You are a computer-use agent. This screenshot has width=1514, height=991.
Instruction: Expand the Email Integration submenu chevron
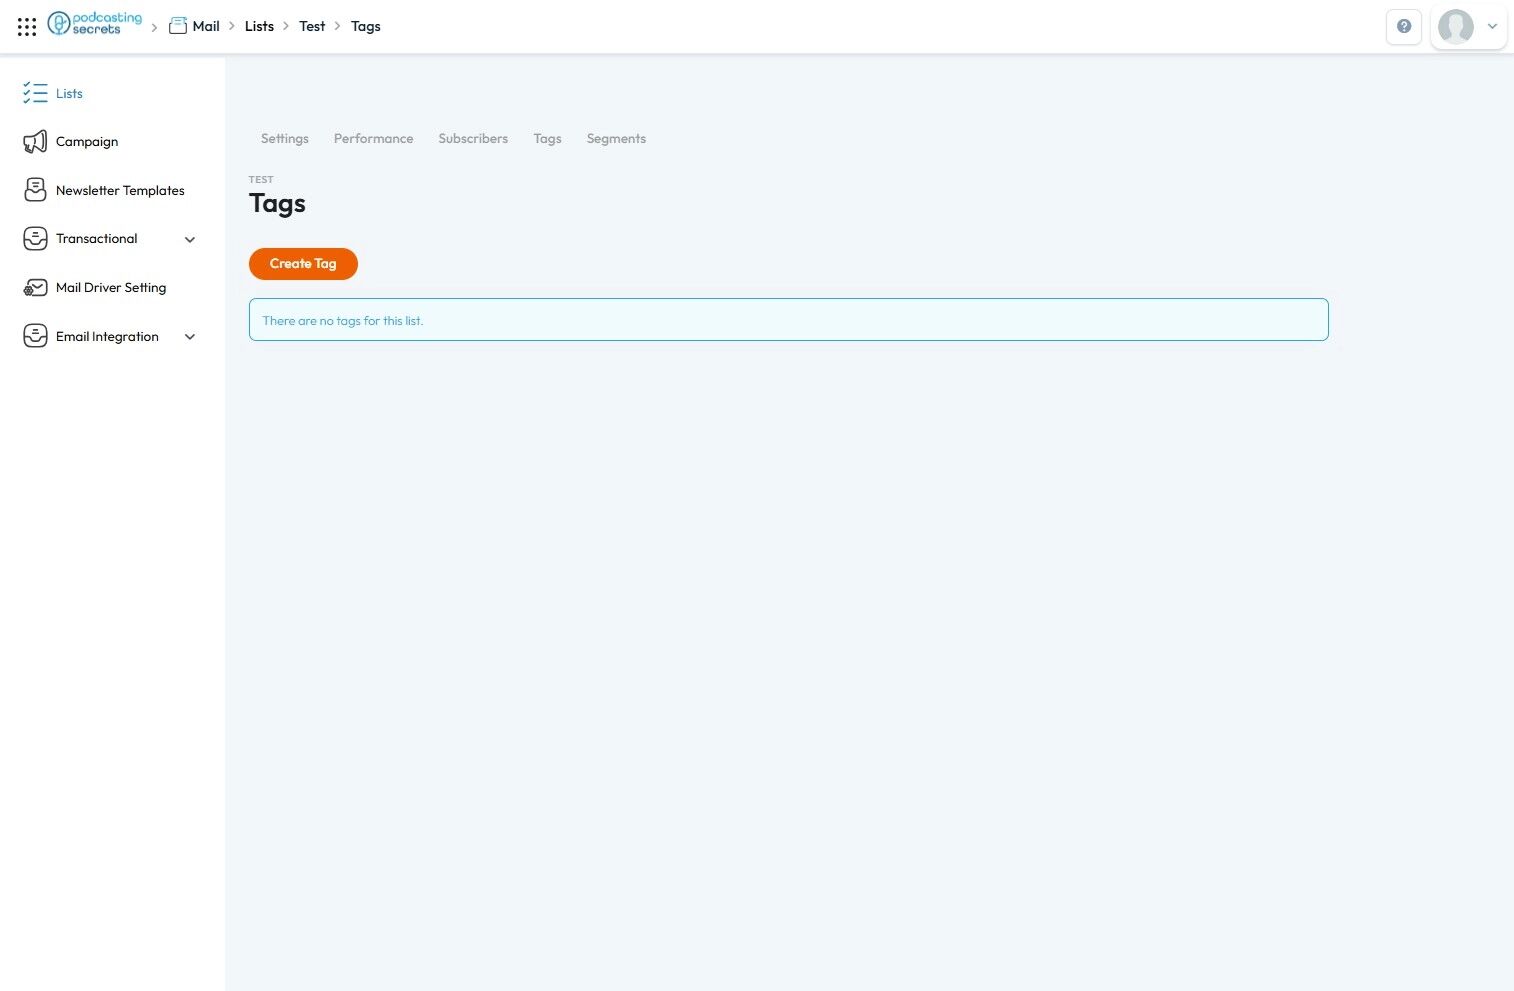coord(190,337)
